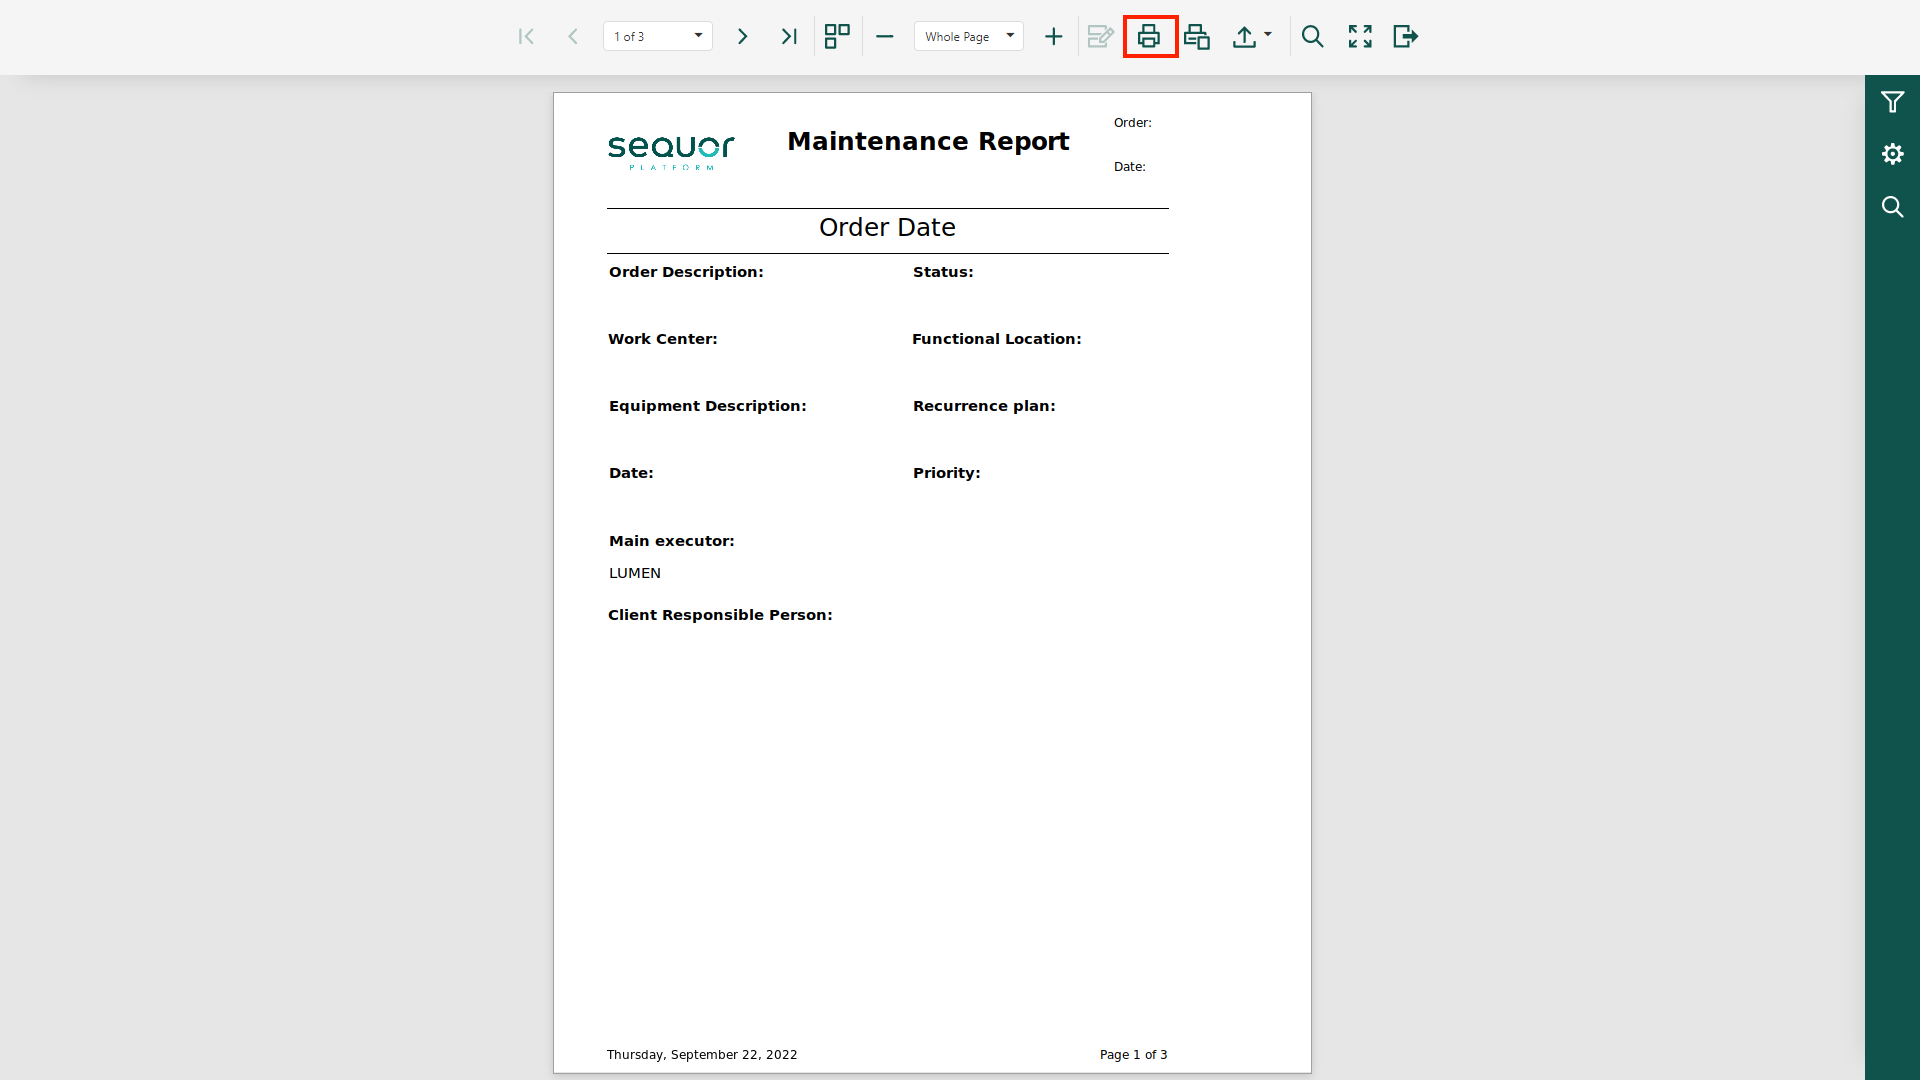Viewport: 1920px width, 1080px height.
Task: Open export options gear in sidebar
Action: pyautogui.click(x=1892, y=154)
